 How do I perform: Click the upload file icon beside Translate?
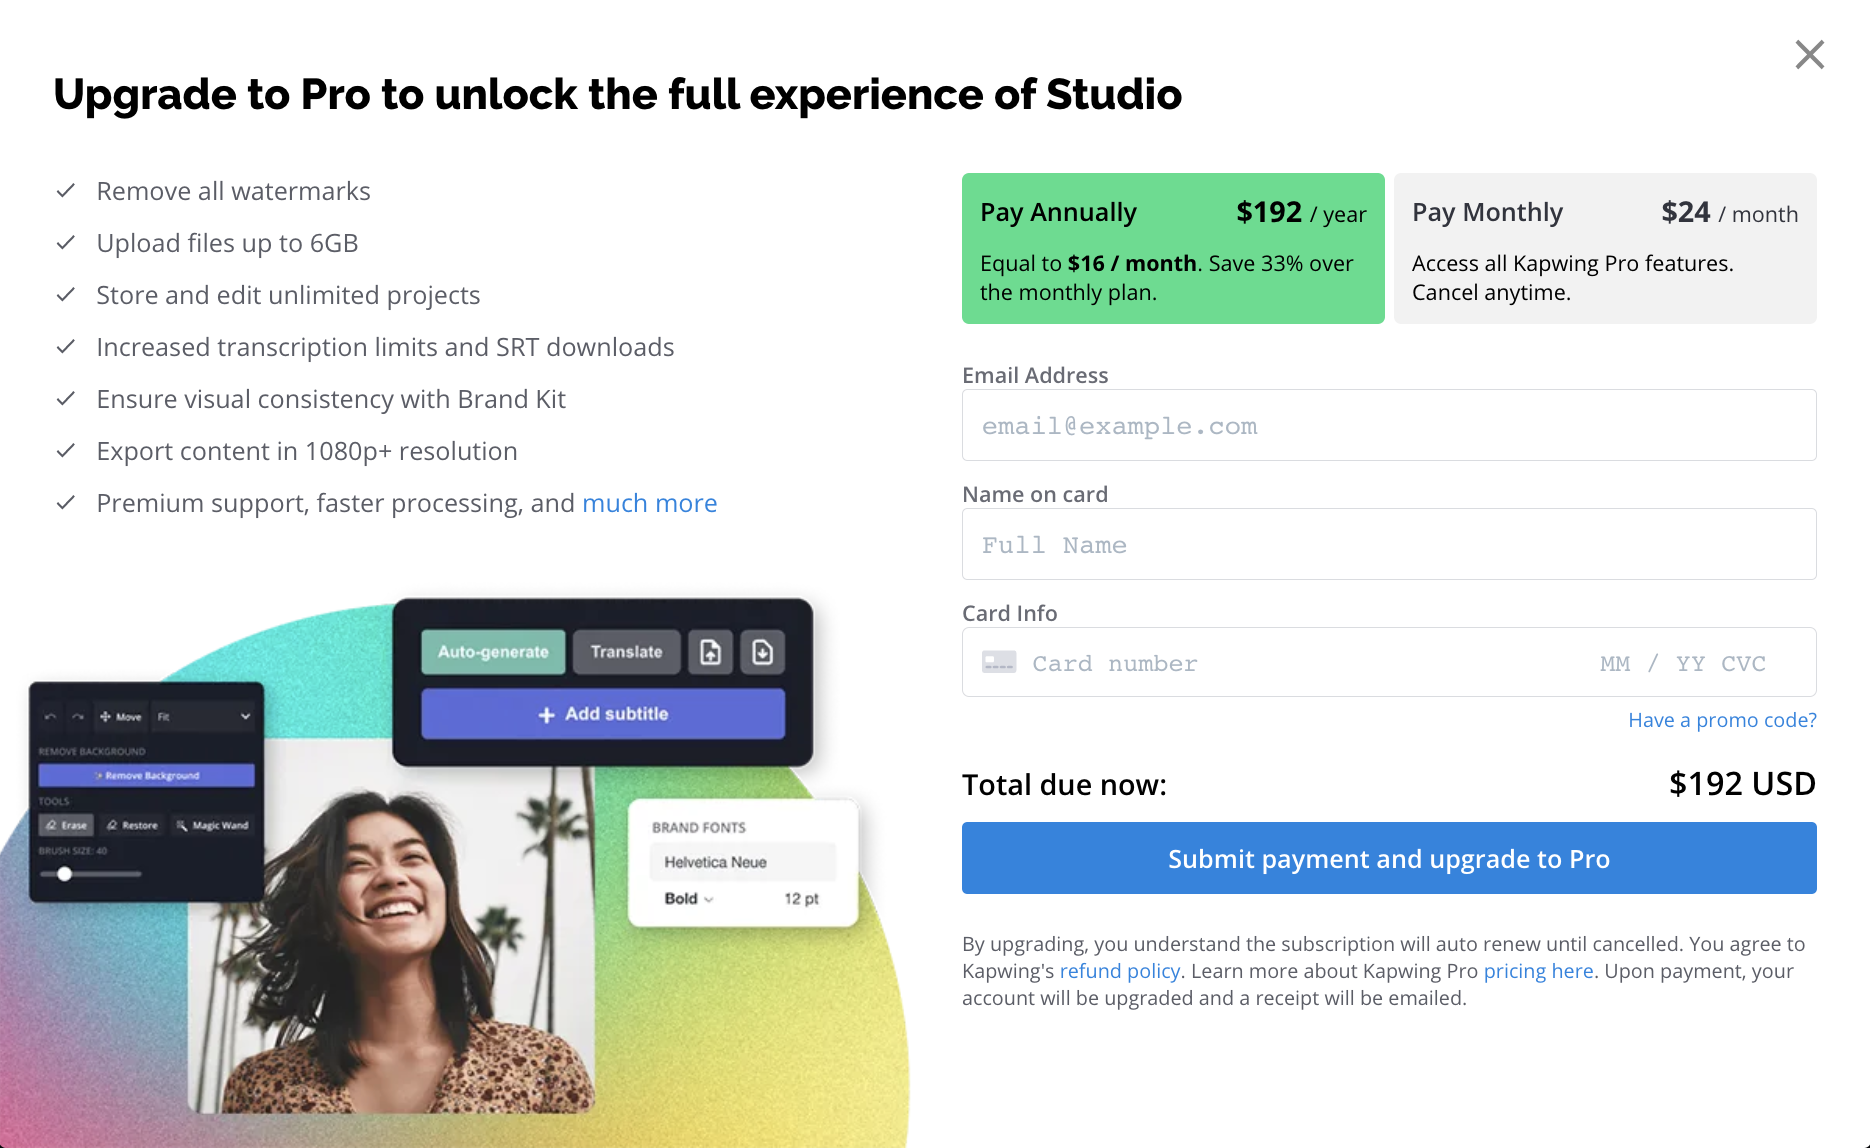click(x=710, y=652)
